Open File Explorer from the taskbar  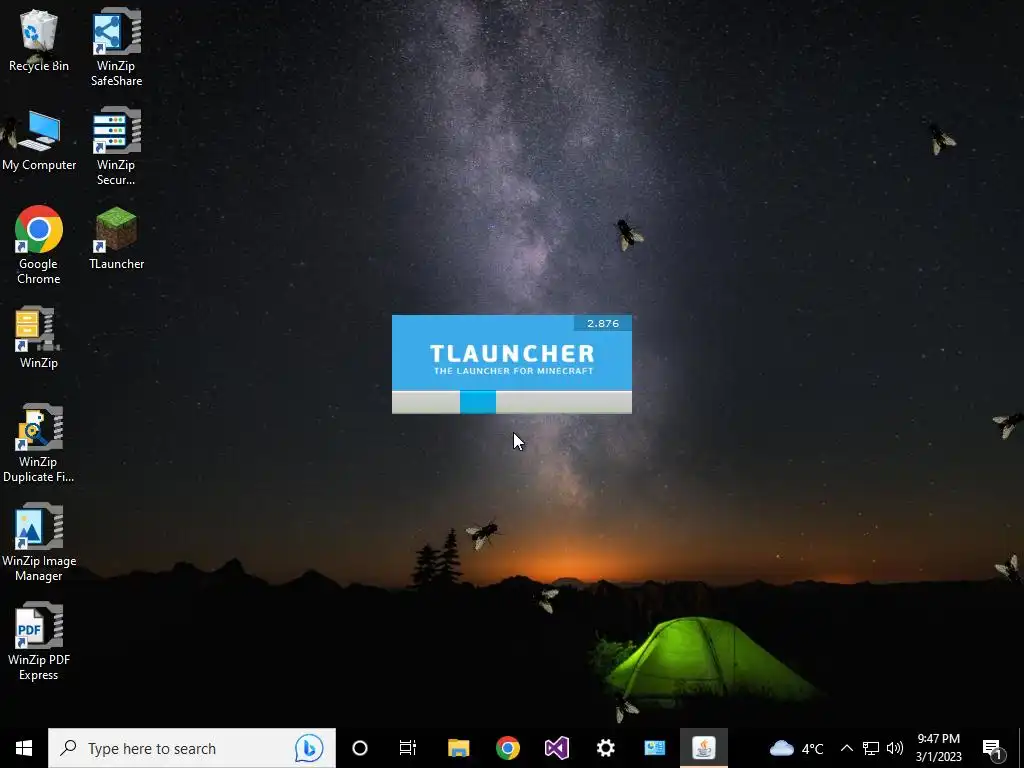(458, 748)
